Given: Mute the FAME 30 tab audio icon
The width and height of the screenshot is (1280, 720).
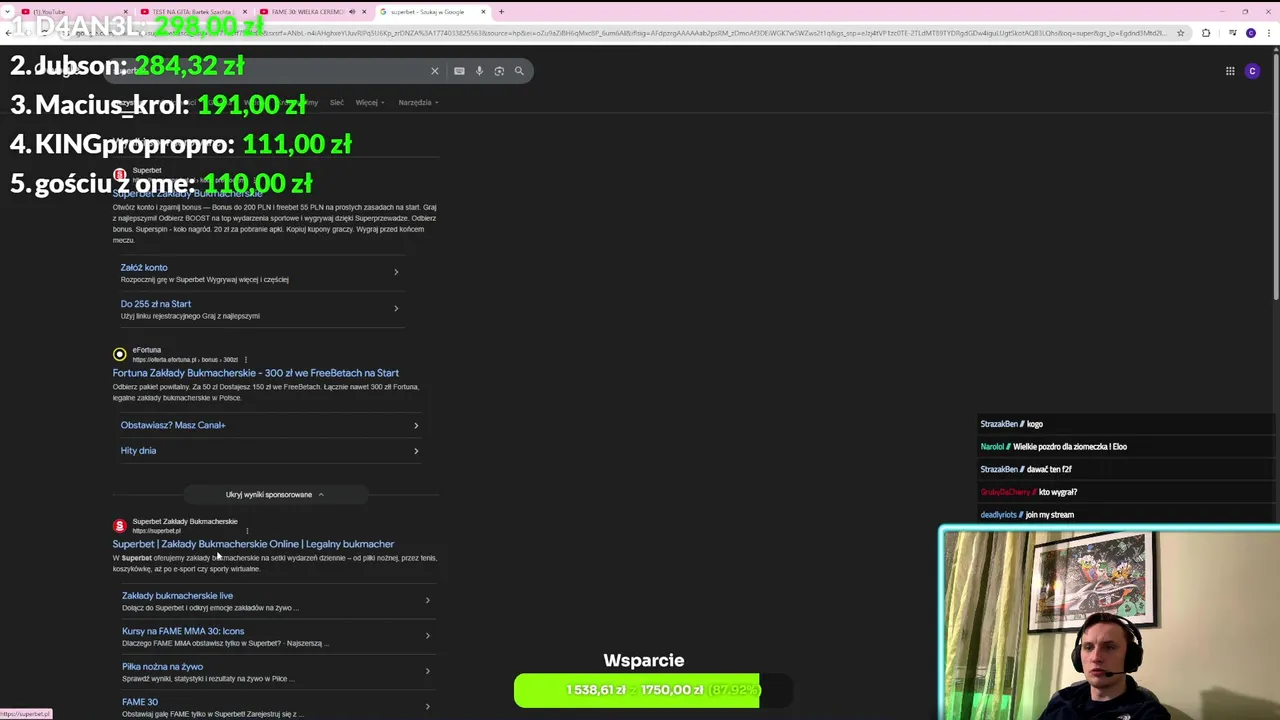Looking at the screenshot, I should pyautogui.click(x=352, y=12).
